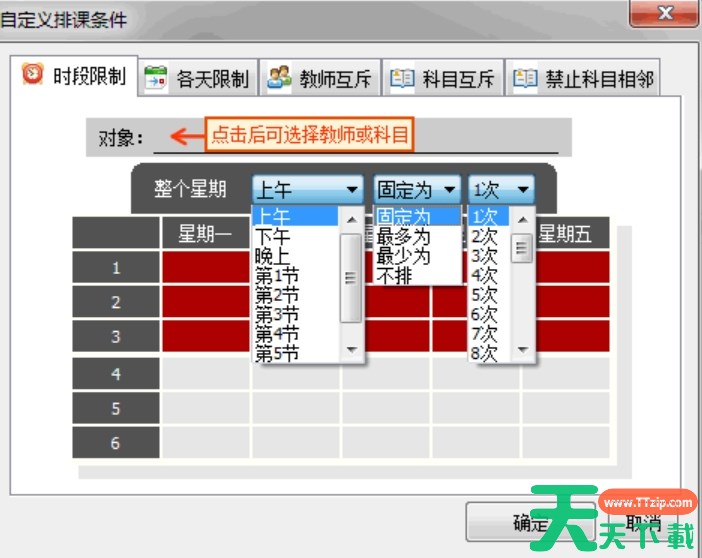The width and height of the screenshot is (702, 558).
Task: Select 第2节 in the period list
Action: click(295, 295)
